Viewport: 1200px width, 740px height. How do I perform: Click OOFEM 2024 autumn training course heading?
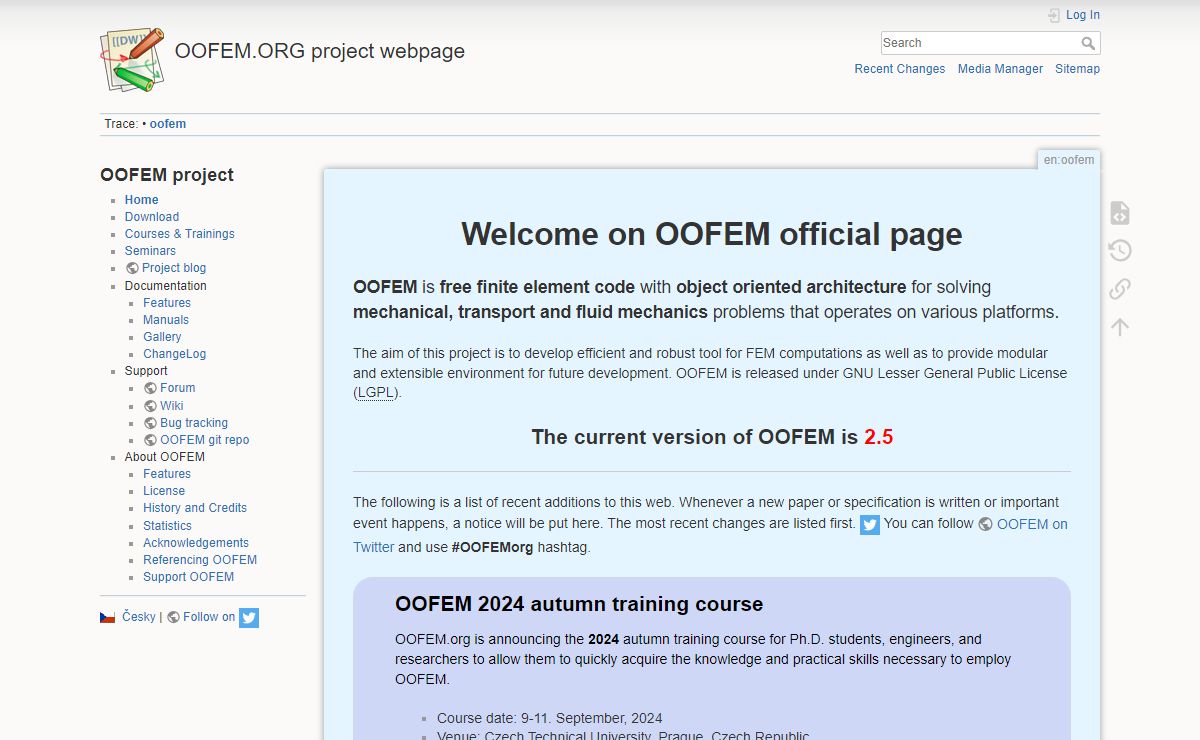click(x=579, y=604)
